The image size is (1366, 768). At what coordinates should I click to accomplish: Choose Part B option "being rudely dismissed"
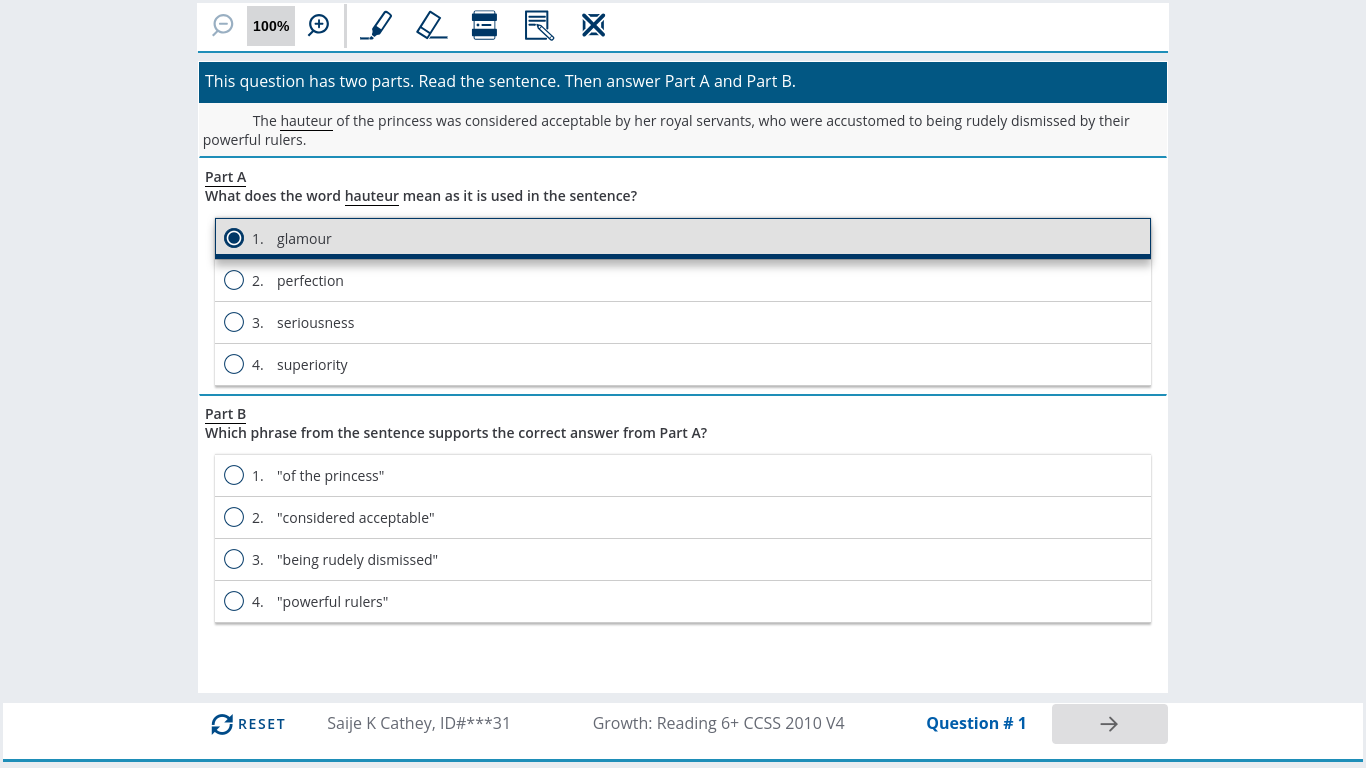[x=683, y=560]
